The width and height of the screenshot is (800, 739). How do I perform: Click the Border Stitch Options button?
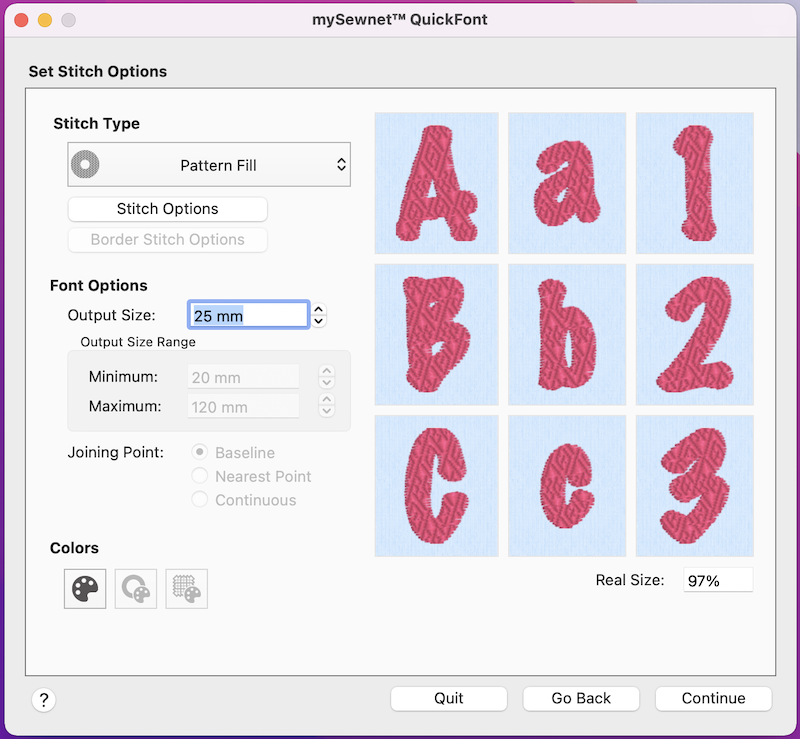[x=167, y=240]
